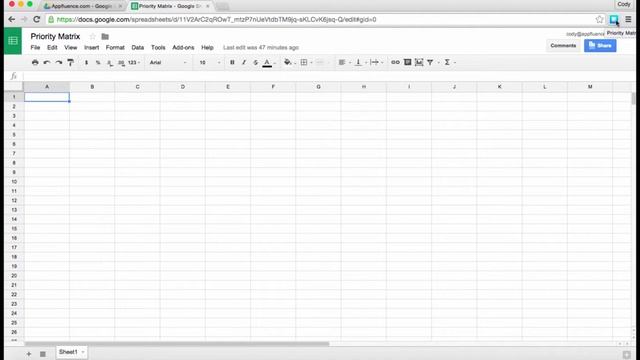
Task: Go back in browser history
Action: click(x=11, y=19)
